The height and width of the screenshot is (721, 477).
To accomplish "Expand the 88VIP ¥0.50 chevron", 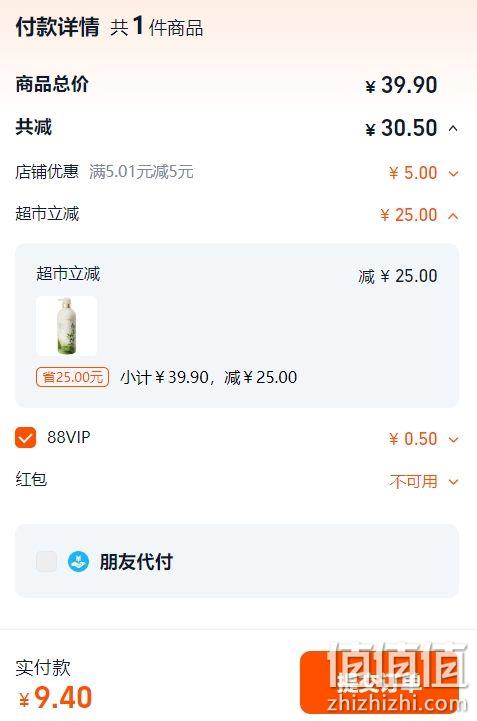I will [454, 440].
